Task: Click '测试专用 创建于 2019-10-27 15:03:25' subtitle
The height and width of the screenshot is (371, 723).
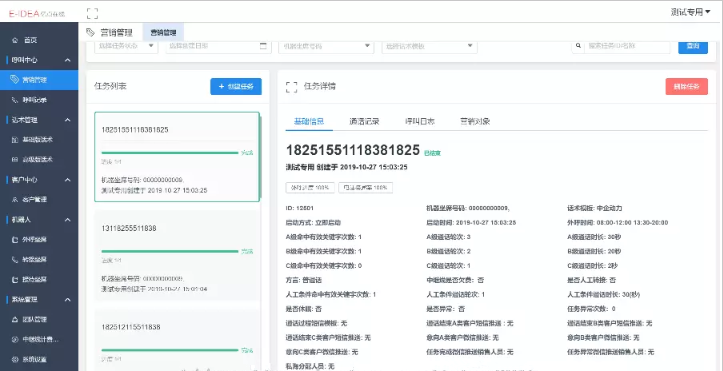Action: pyautogui.click(x=346, y=167)
